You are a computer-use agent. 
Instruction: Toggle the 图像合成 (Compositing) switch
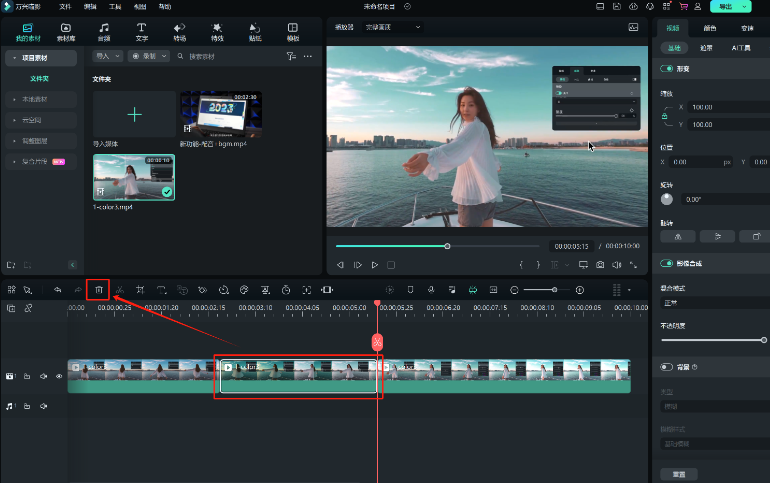point(667,263)
